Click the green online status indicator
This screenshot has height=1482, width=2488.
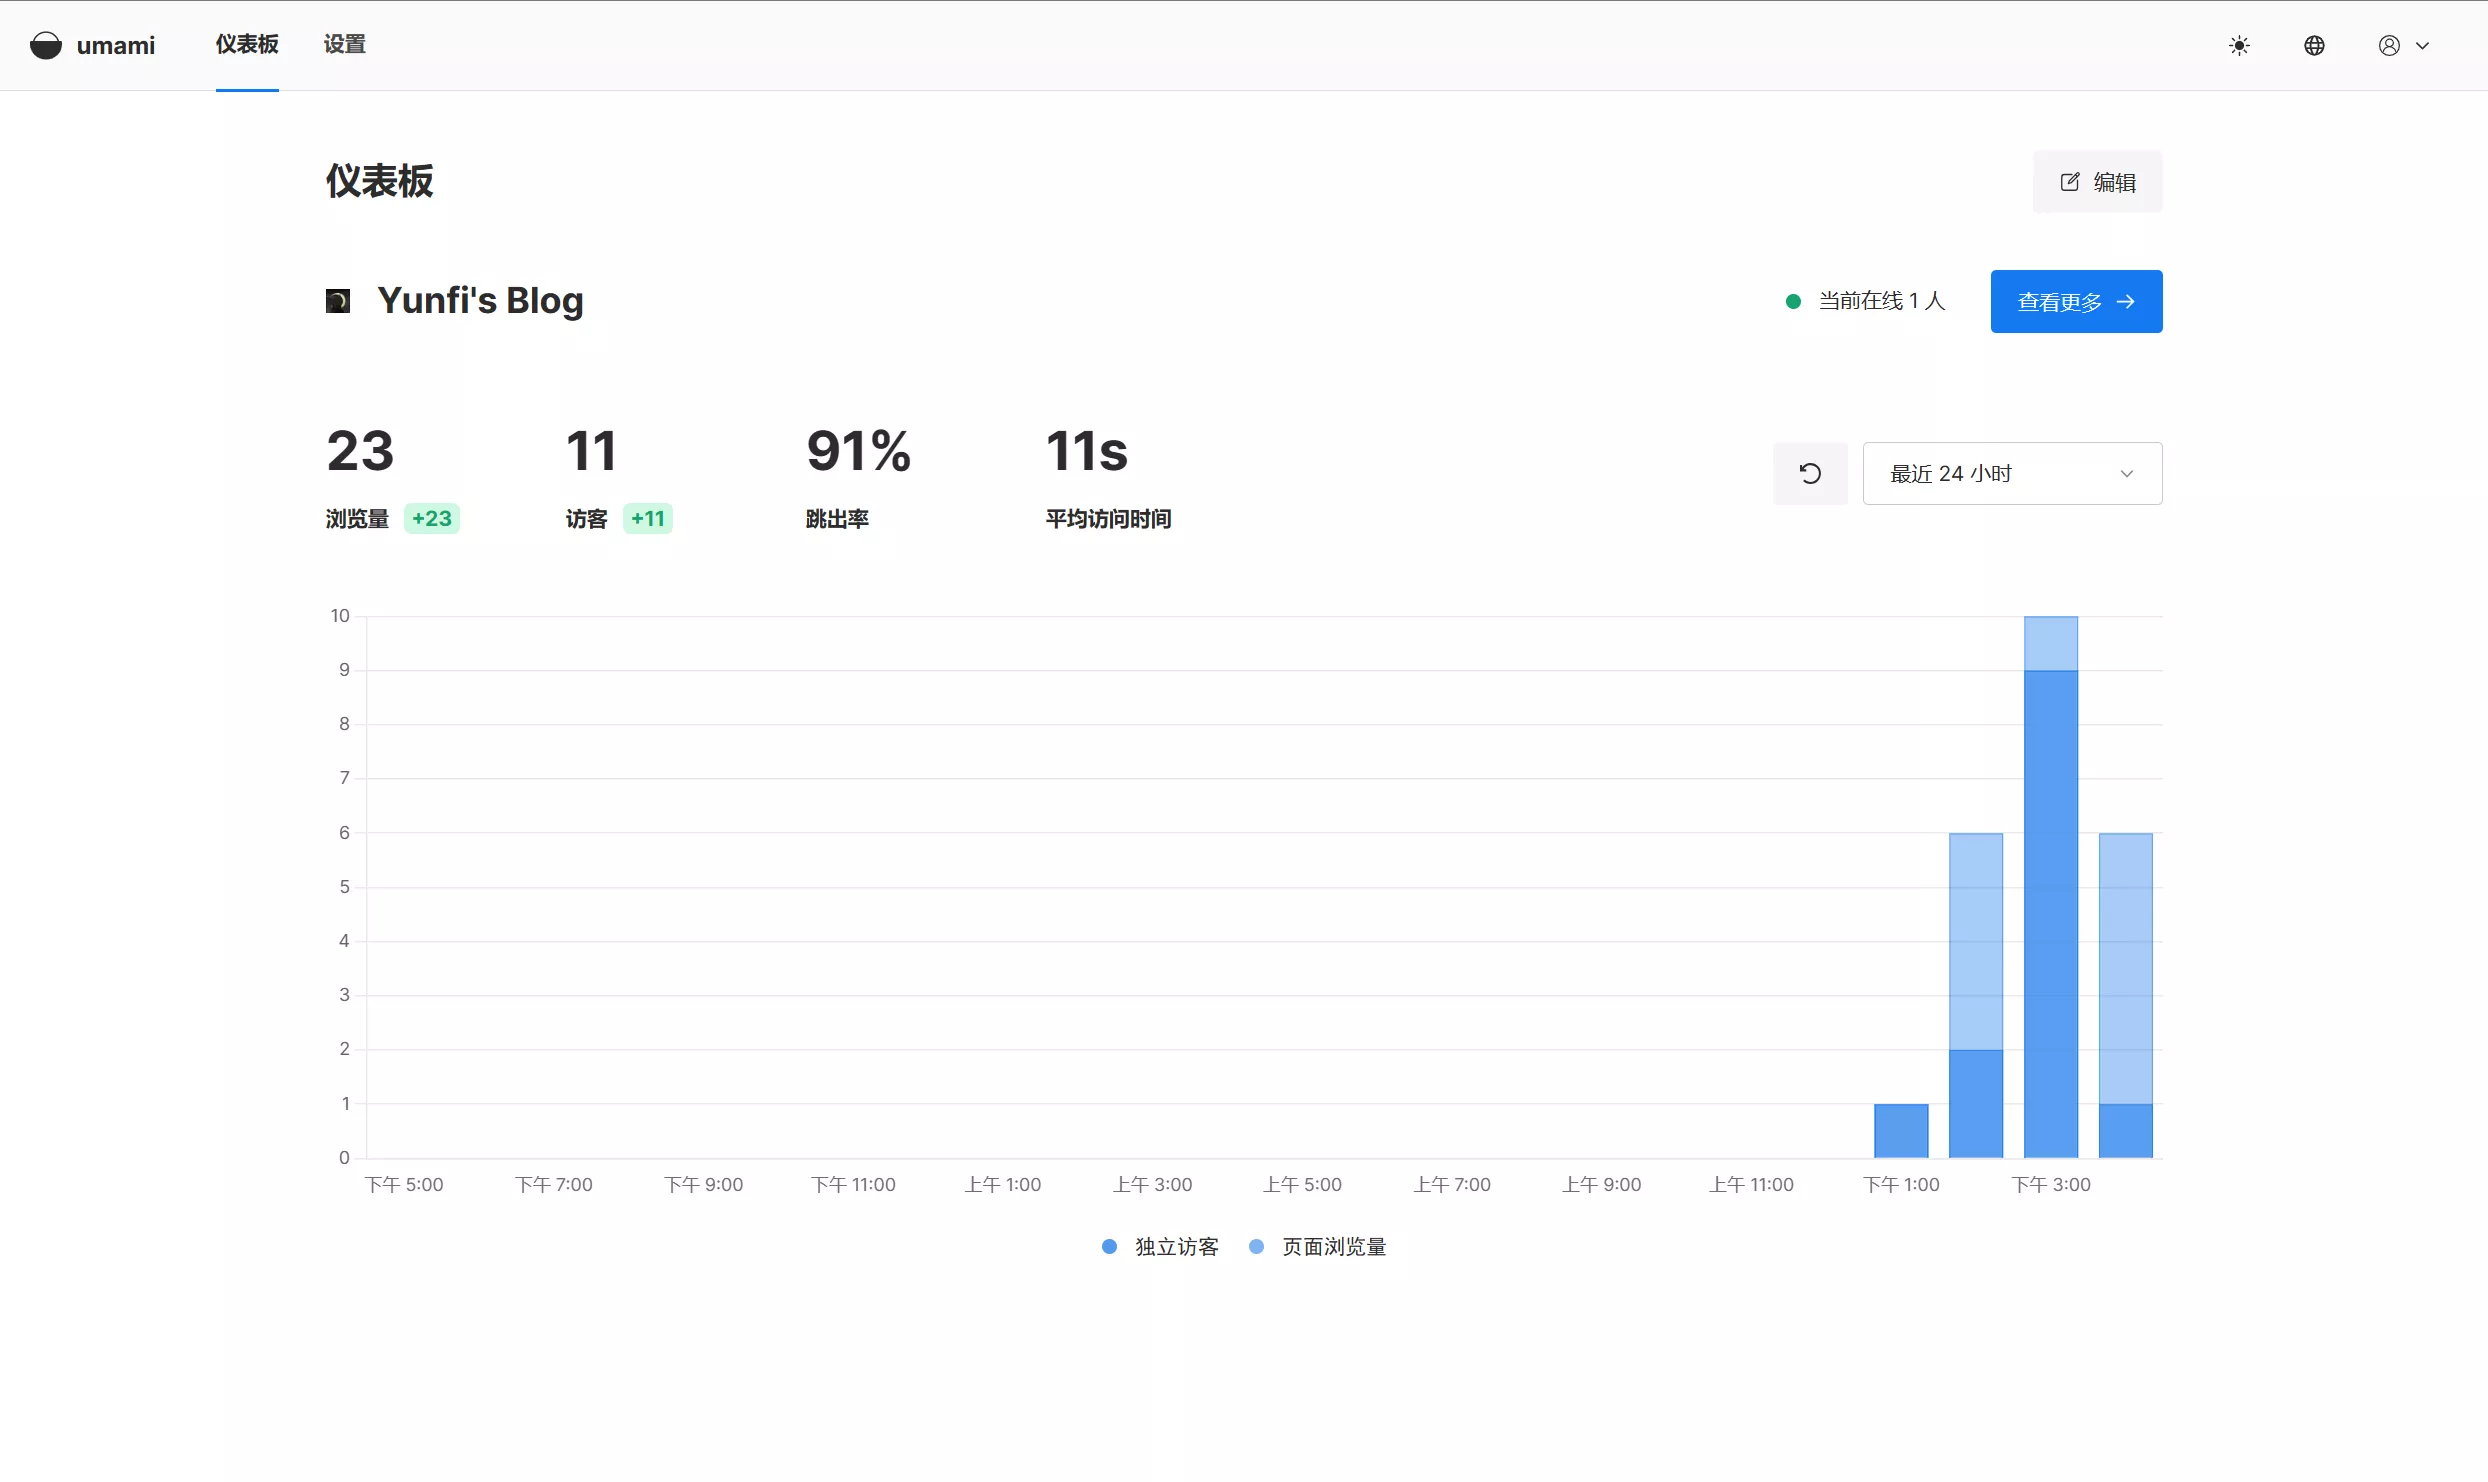click(x=1793, y=300)
